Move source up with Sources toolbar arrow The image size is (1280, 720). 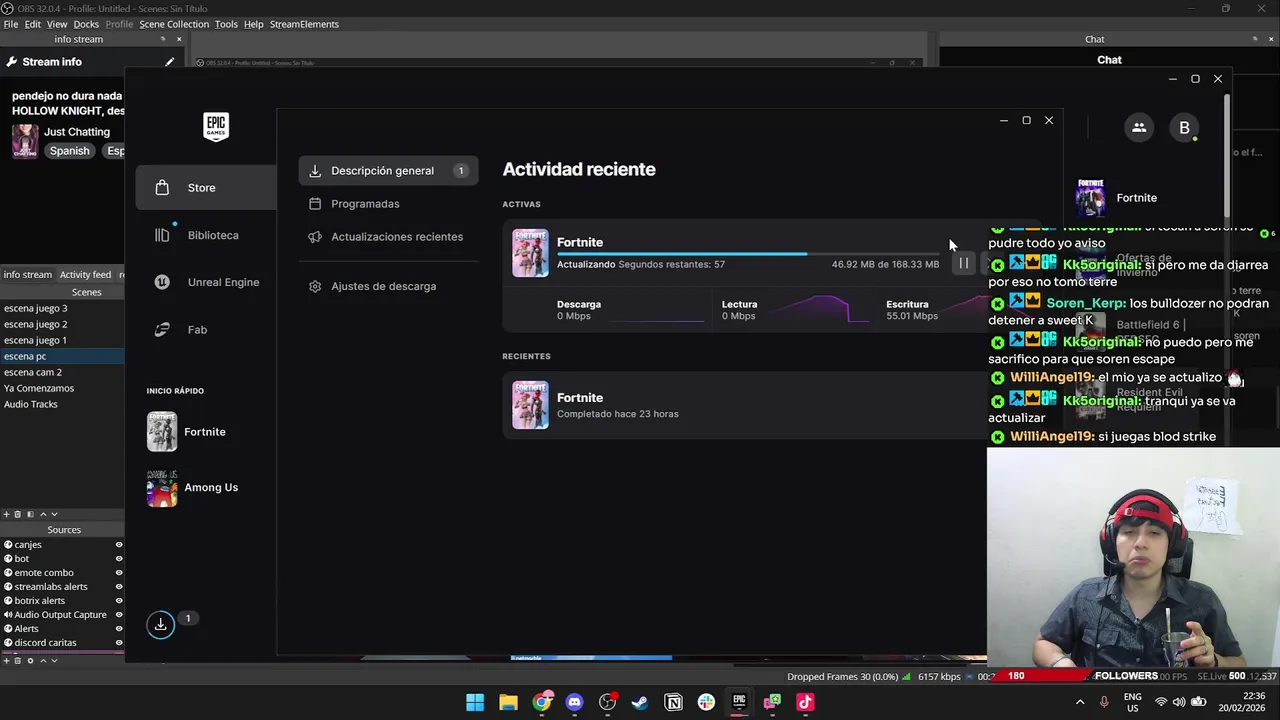point(42,660)
